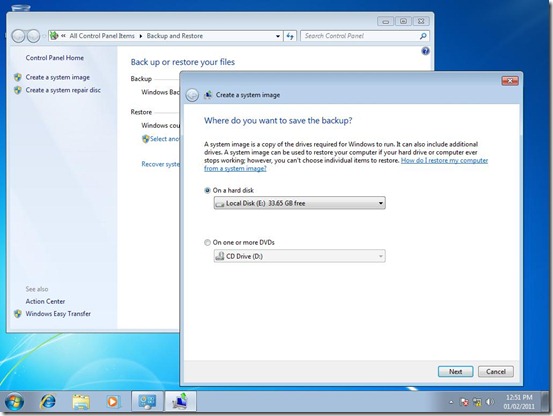
Task: Click the Search Control Panel field
Action: coord(360,36)
